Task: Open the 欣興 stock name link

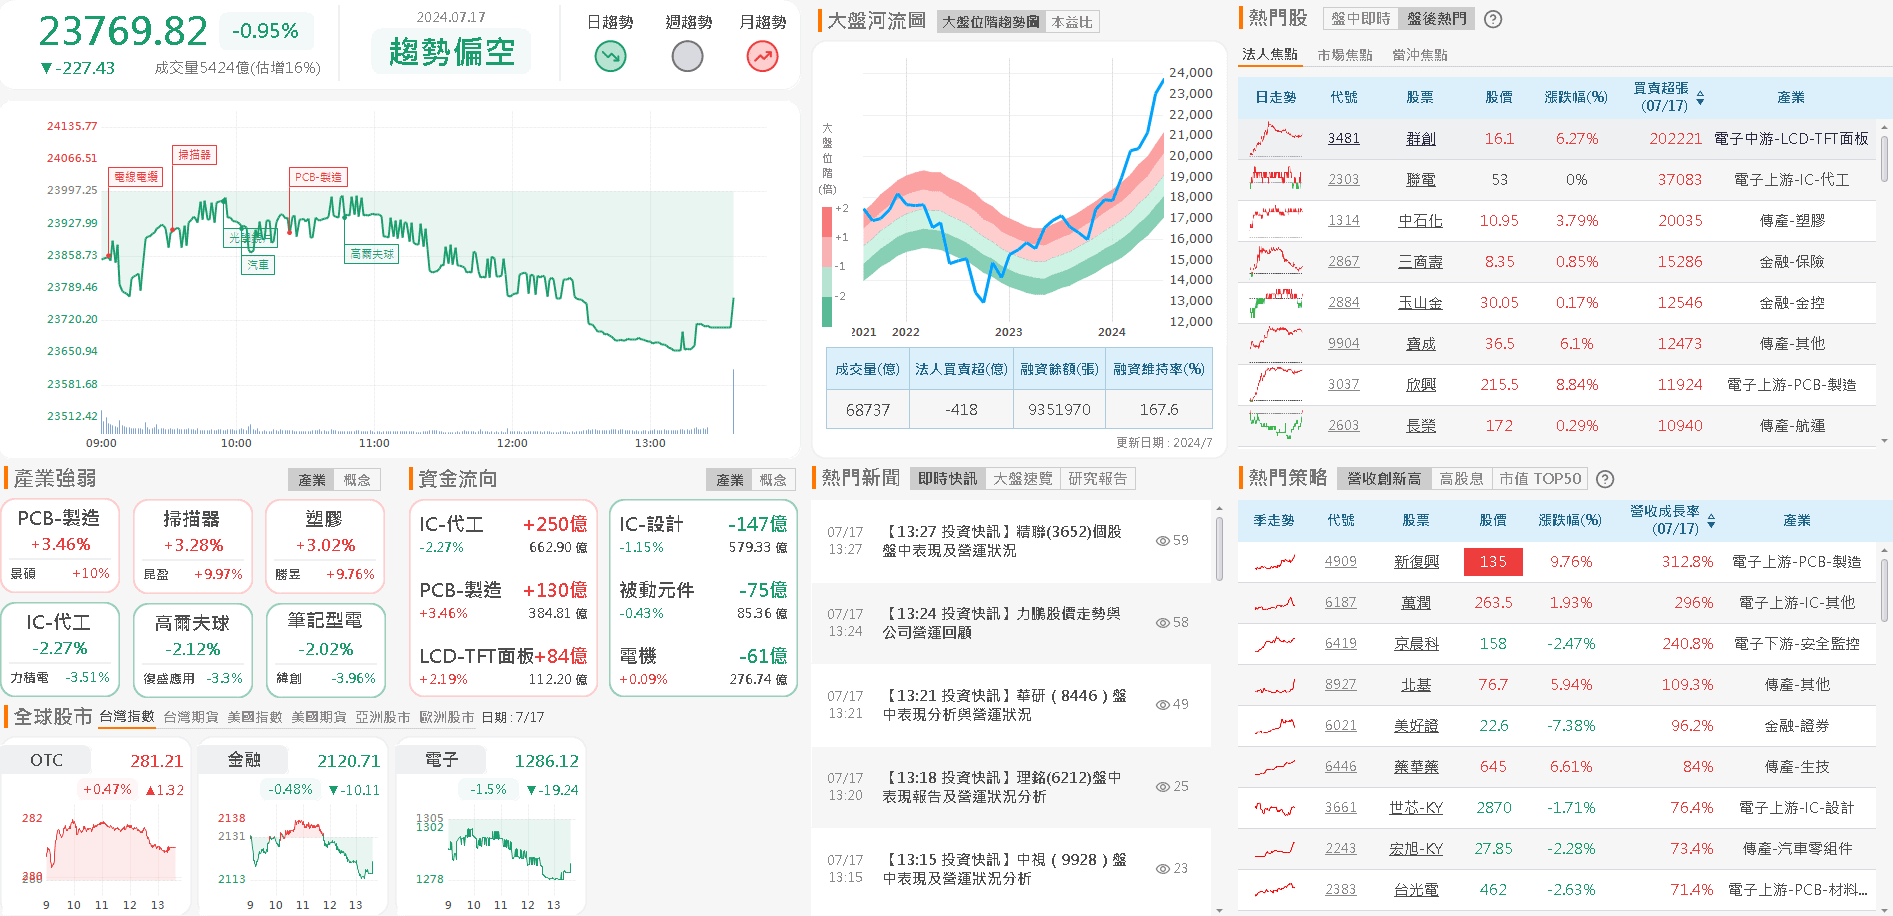Action: (x=1421, y=385)
